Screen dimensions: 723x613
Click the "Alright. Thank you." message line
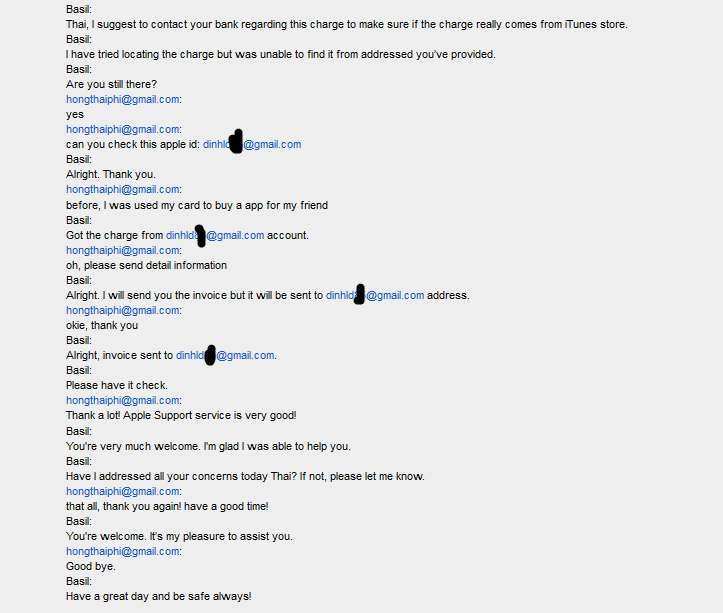110,174
